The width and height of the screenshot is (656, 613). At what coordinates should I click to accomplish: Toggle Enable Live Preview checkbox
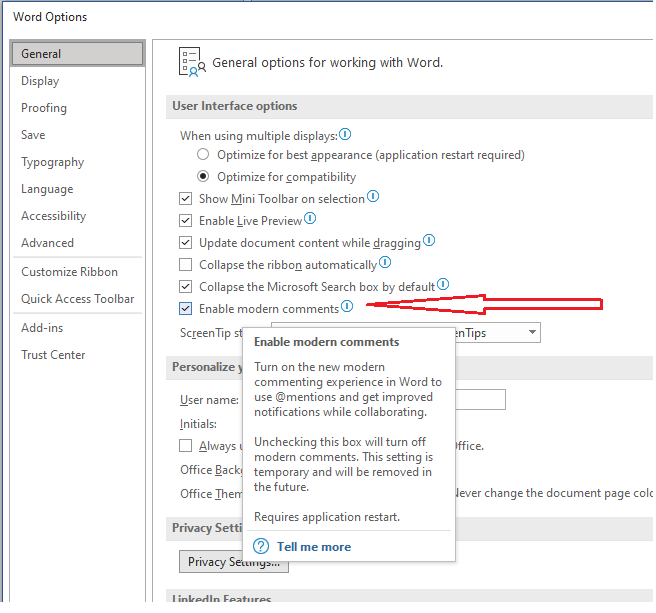(x=185, y=221)
